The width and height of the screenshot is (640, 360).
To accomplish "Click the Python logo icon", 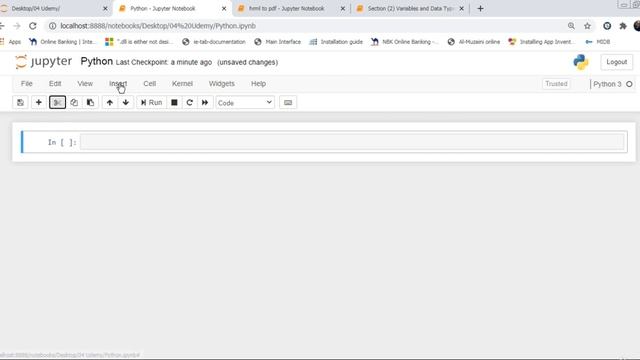I will tap(580, 62).
